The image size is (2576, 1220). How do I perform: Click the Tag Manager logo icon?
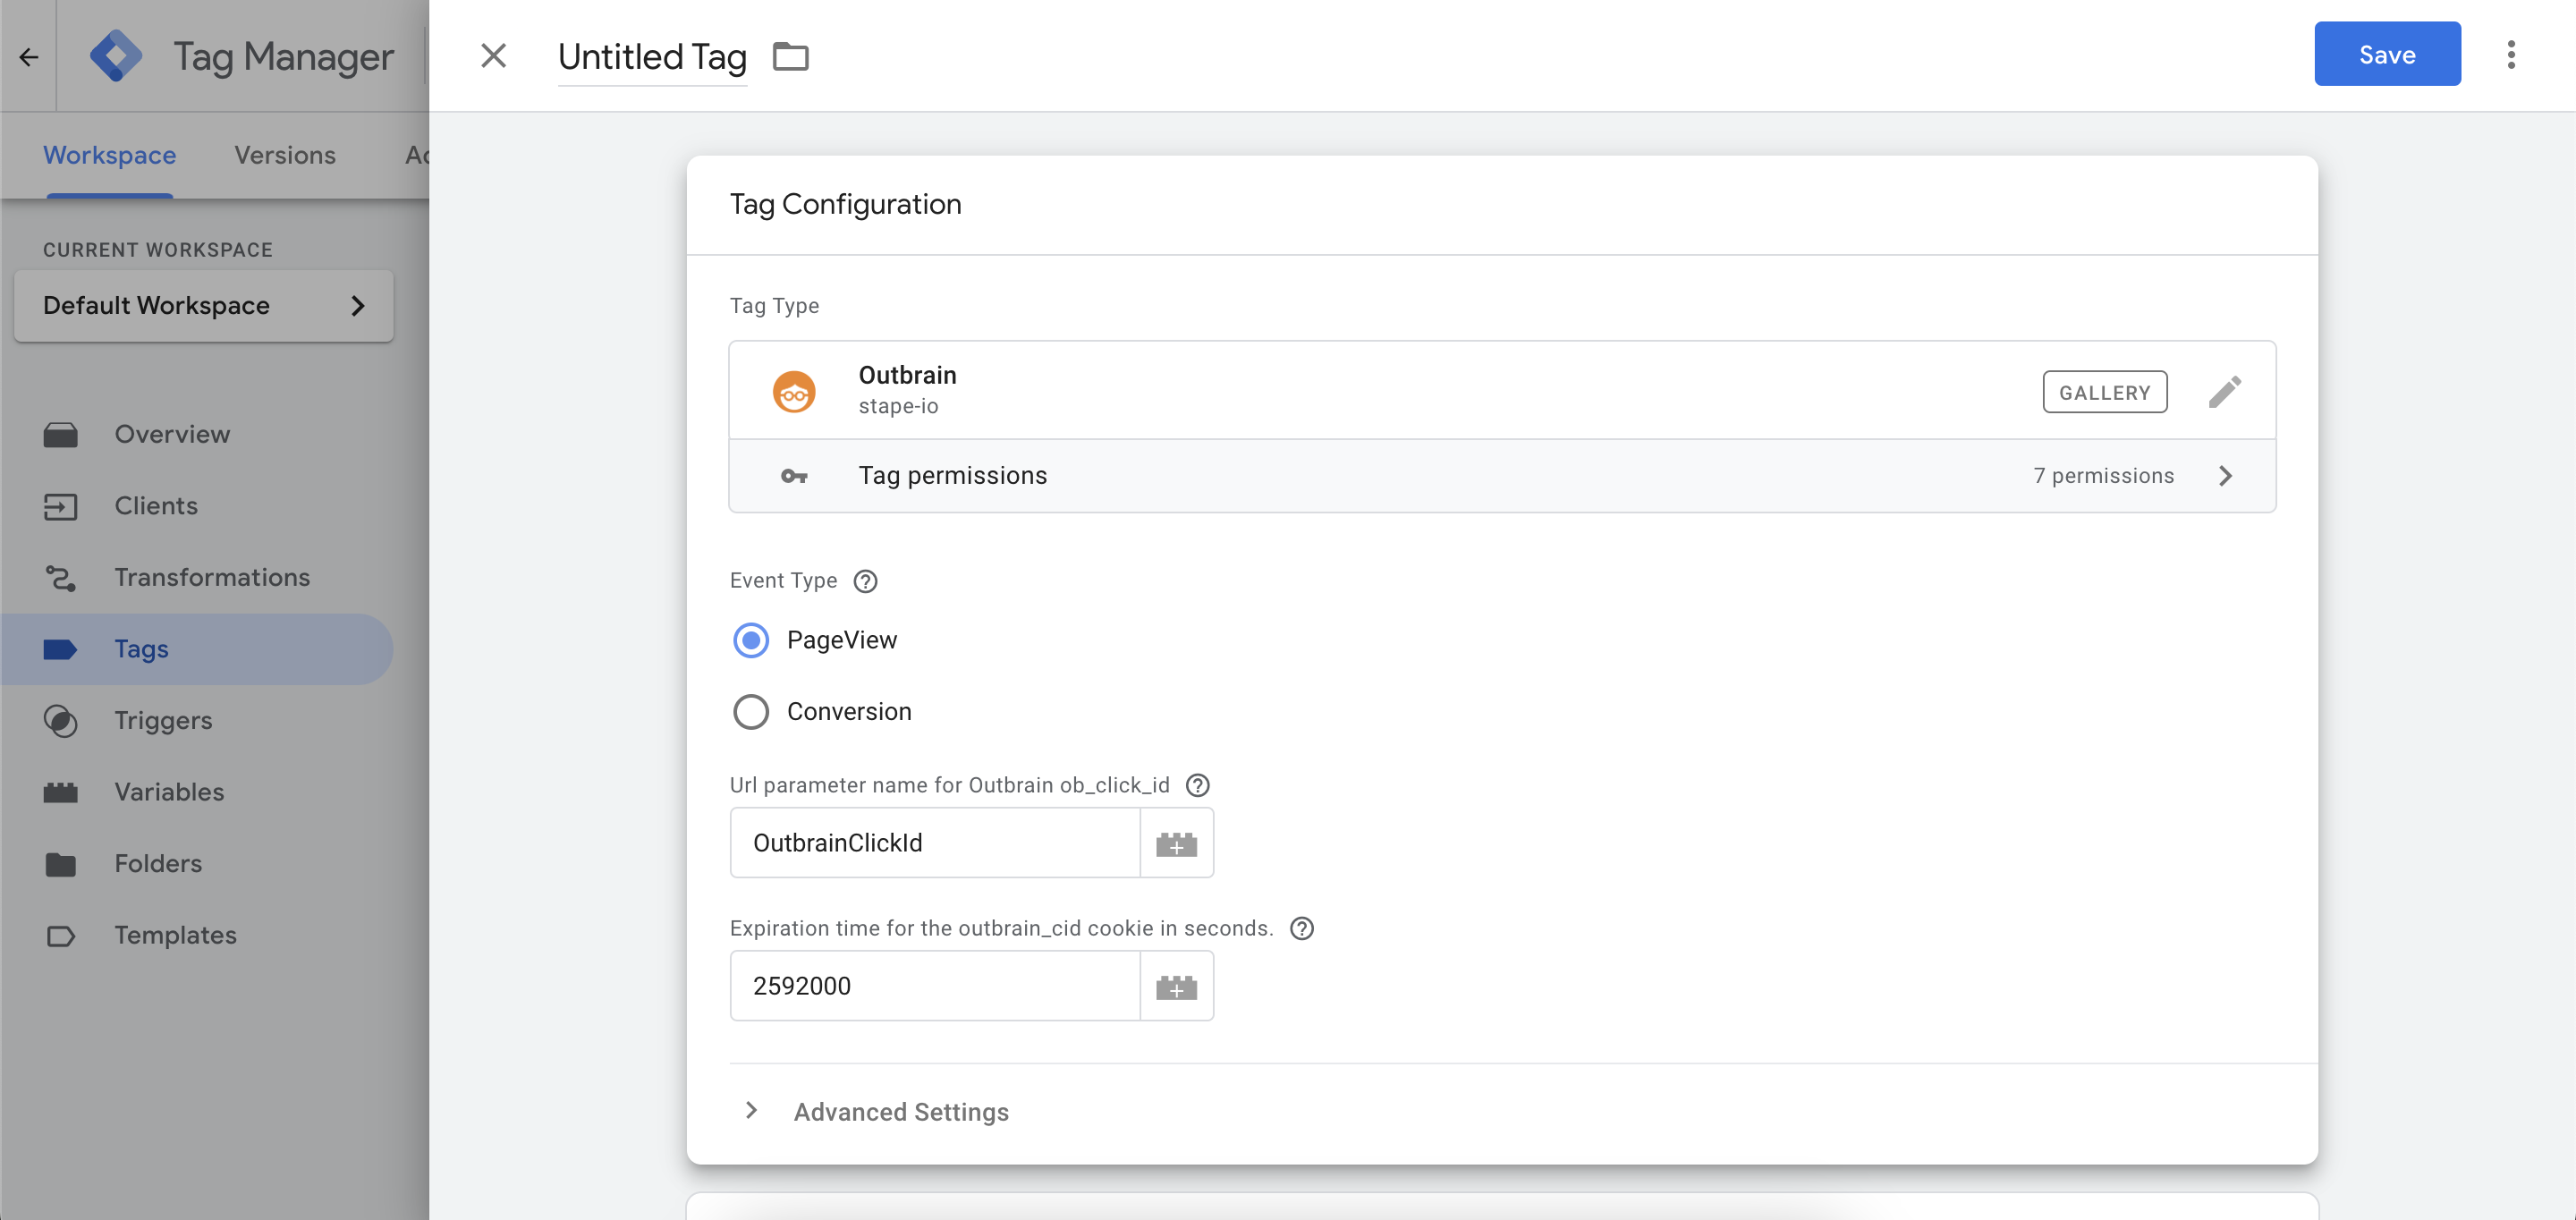click(x=116, y=56)
